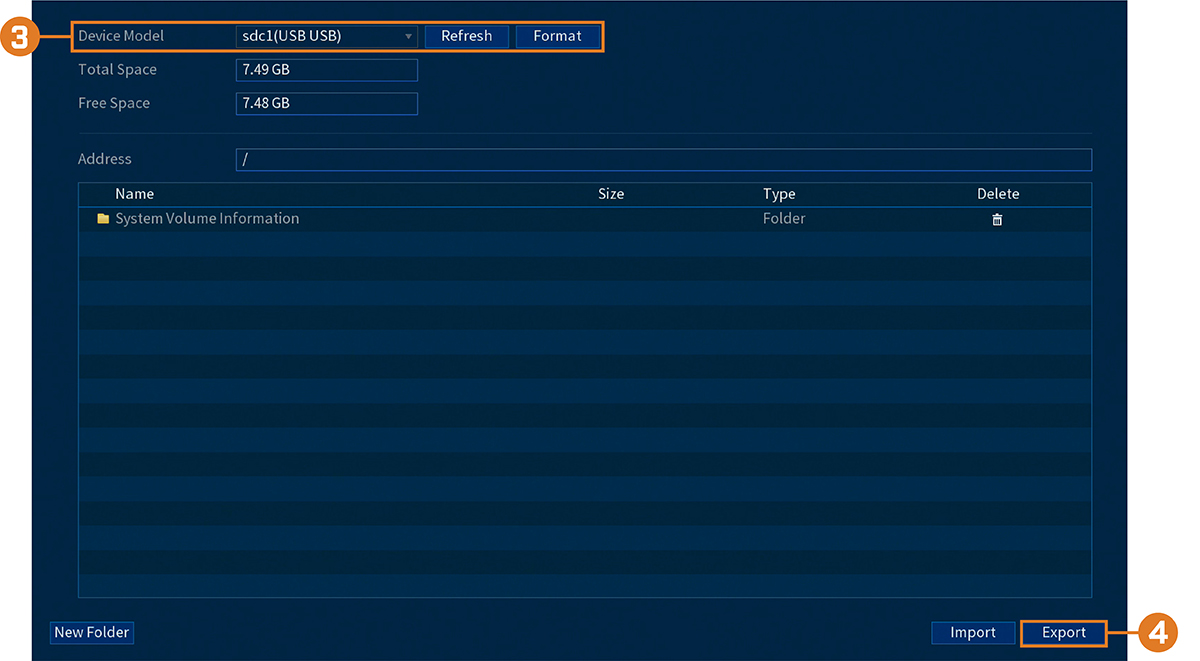Click the Export button

tap(1064, 633)
